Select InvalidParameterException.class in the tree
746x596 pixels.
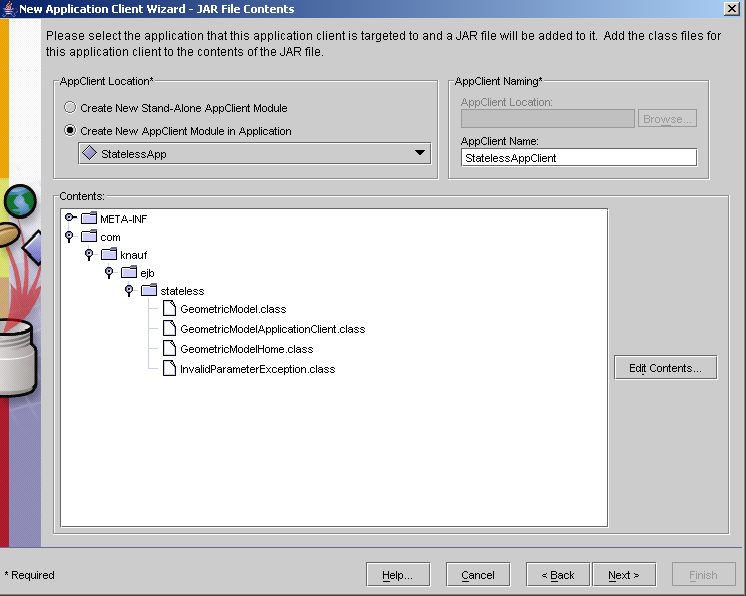point(257,369)
